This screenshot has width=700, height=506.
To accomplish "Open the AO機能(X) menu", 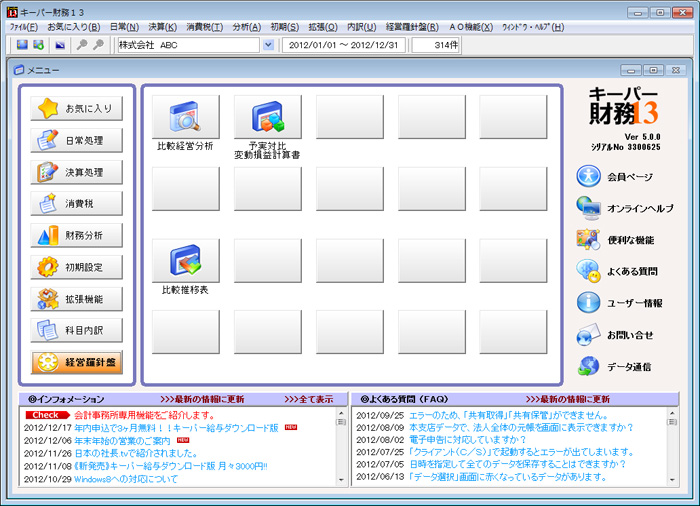I will click(471, 27).
